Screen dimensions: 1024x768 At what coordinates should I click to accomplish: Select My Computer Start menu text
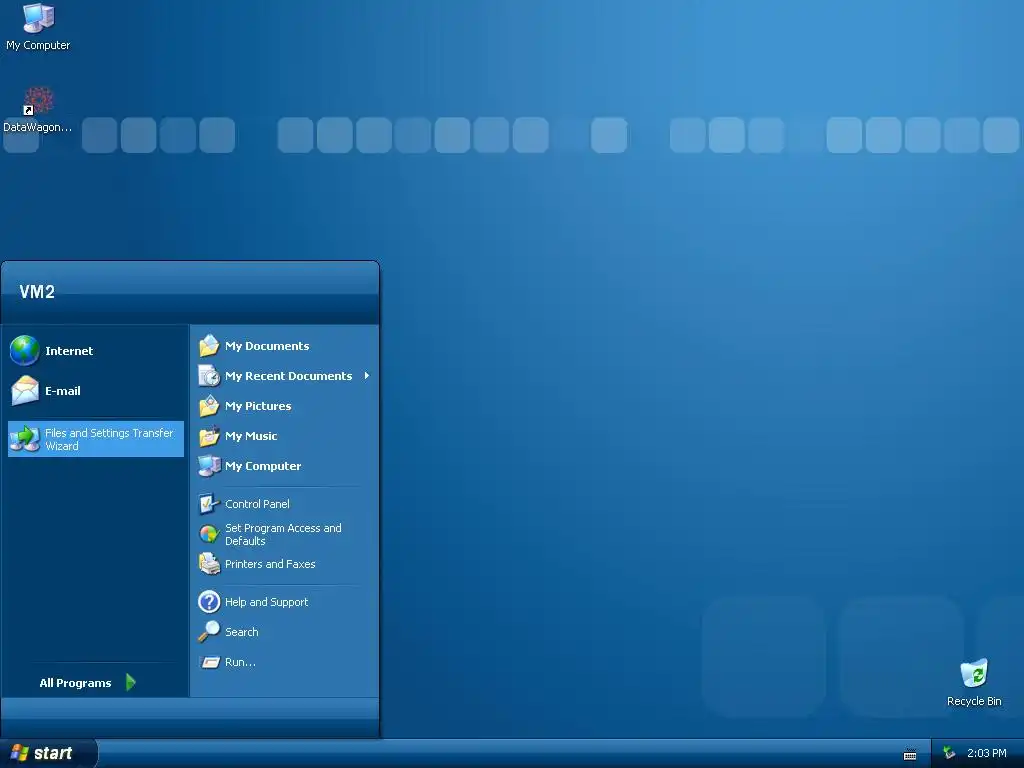pyautogui.click(x=263, y=466)
